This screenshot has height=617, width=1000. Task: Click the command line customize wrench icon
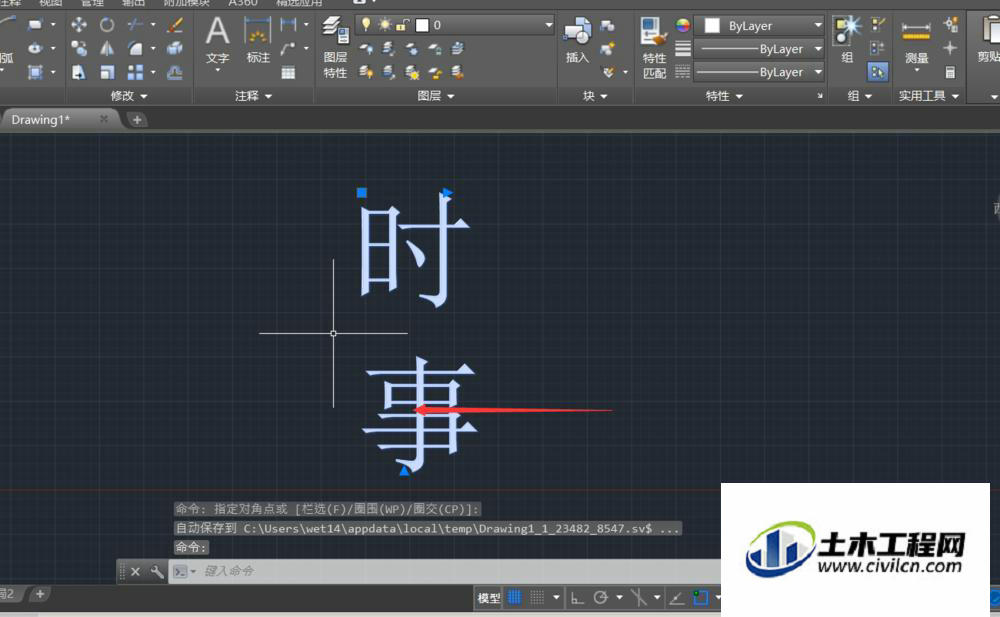[157, 571]
